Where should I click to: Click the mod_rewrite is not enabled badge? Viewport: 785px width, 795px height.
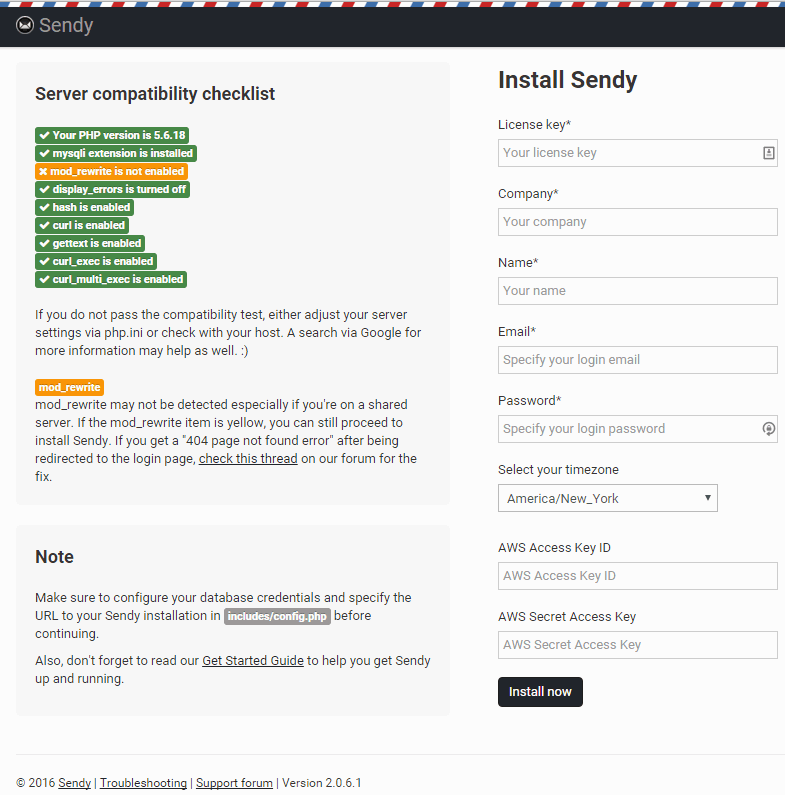pos(112,171)
